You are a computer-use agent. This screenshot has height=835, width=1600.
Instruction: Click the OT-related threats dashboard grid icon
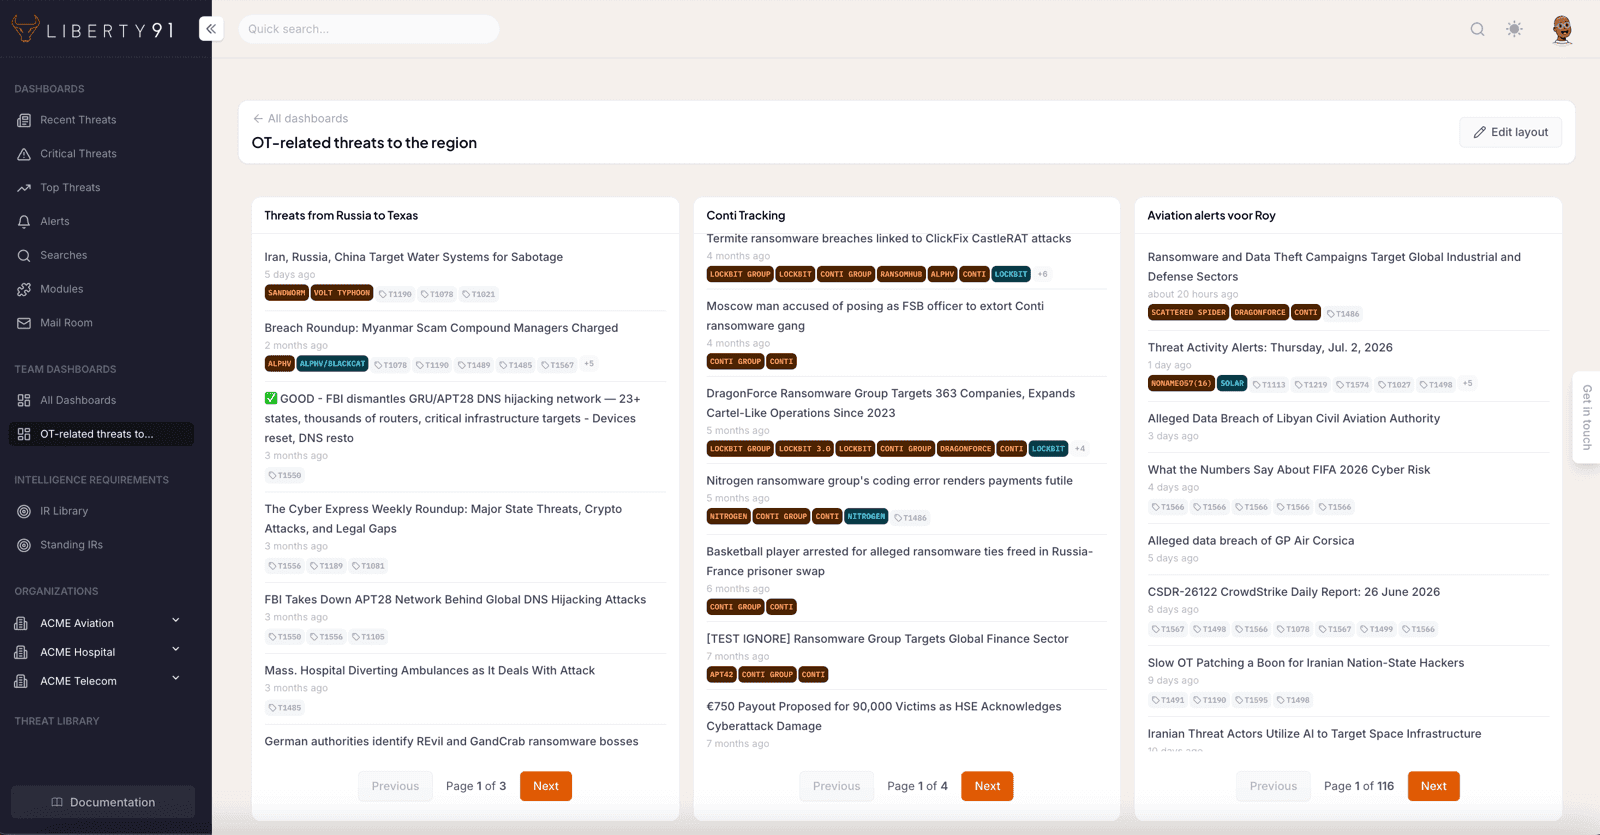24,434
